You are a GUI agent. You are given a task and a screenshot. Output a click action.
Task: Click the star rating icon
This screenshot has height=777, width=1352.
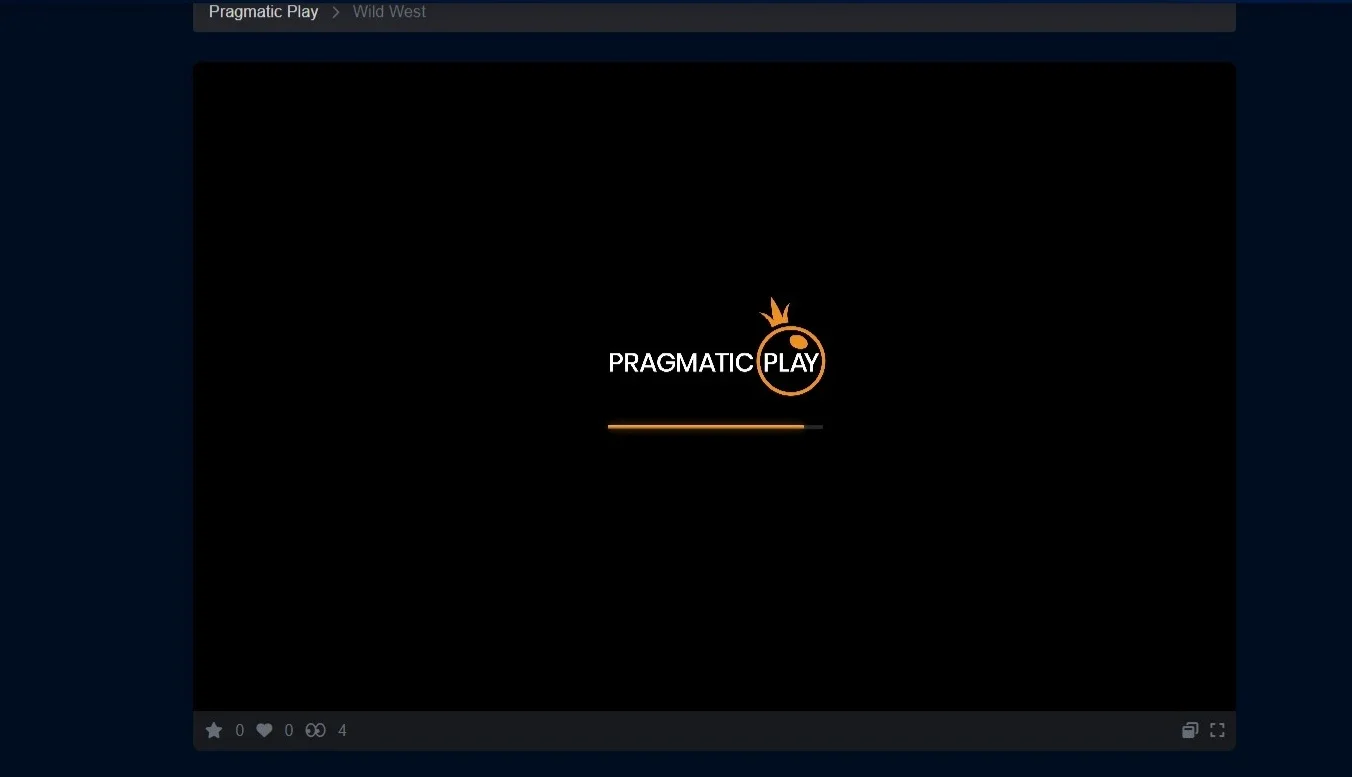click(x=214, y=731)
